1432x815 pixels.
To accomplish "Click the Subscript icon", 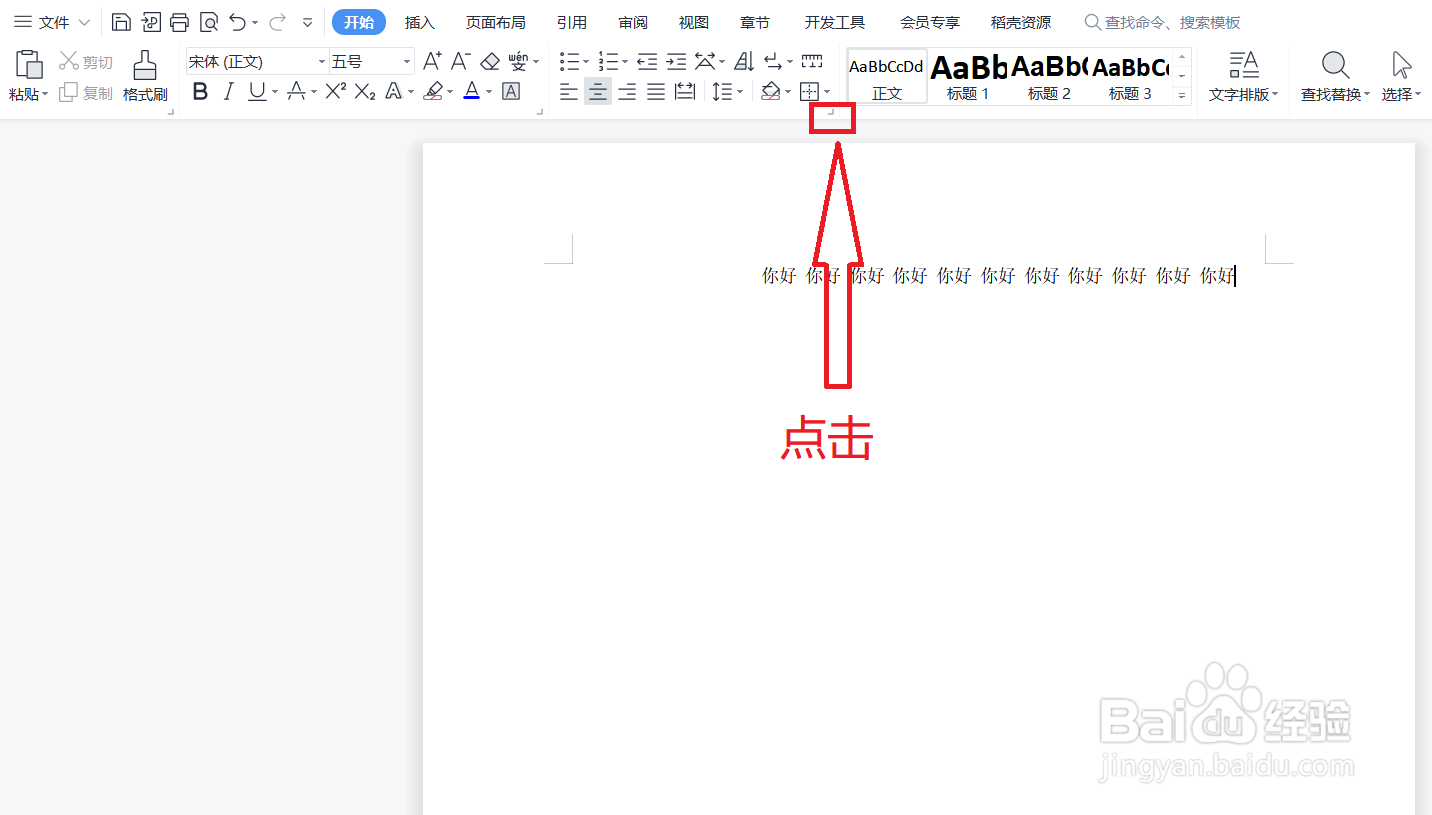I will click(x=364, y=92).
